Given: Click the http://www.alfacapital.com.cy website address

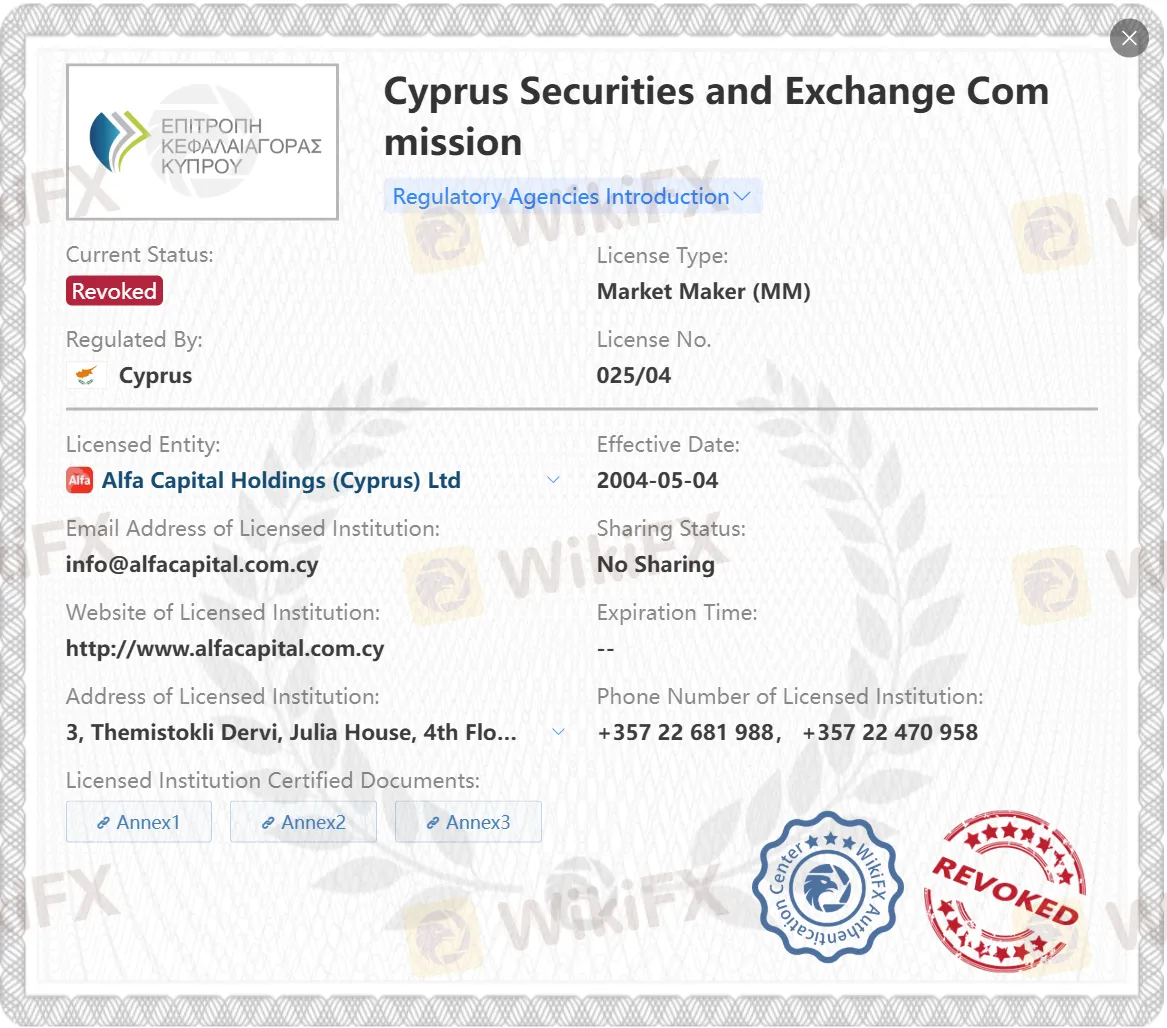Looking at the screenshot, I should [x=224, y=648].
